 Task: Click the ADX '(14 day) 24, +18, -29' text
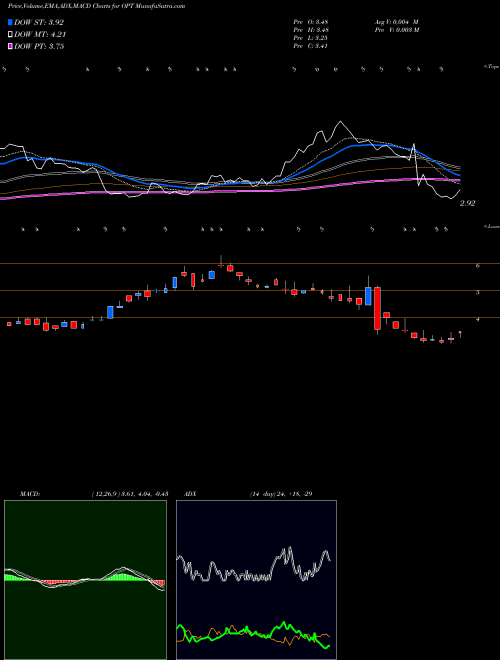[281, 494]
